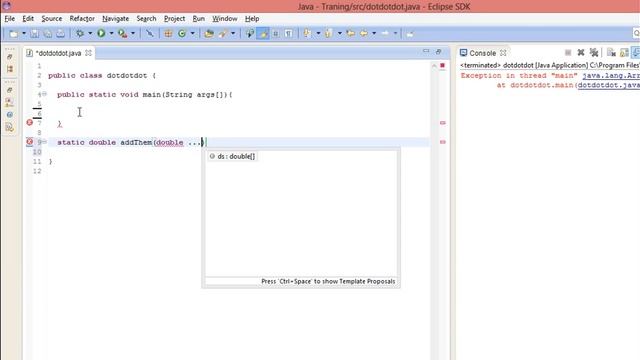Click the Previous Annotation icon
This screenshot has width=640, height=360.
click(329, 33)
